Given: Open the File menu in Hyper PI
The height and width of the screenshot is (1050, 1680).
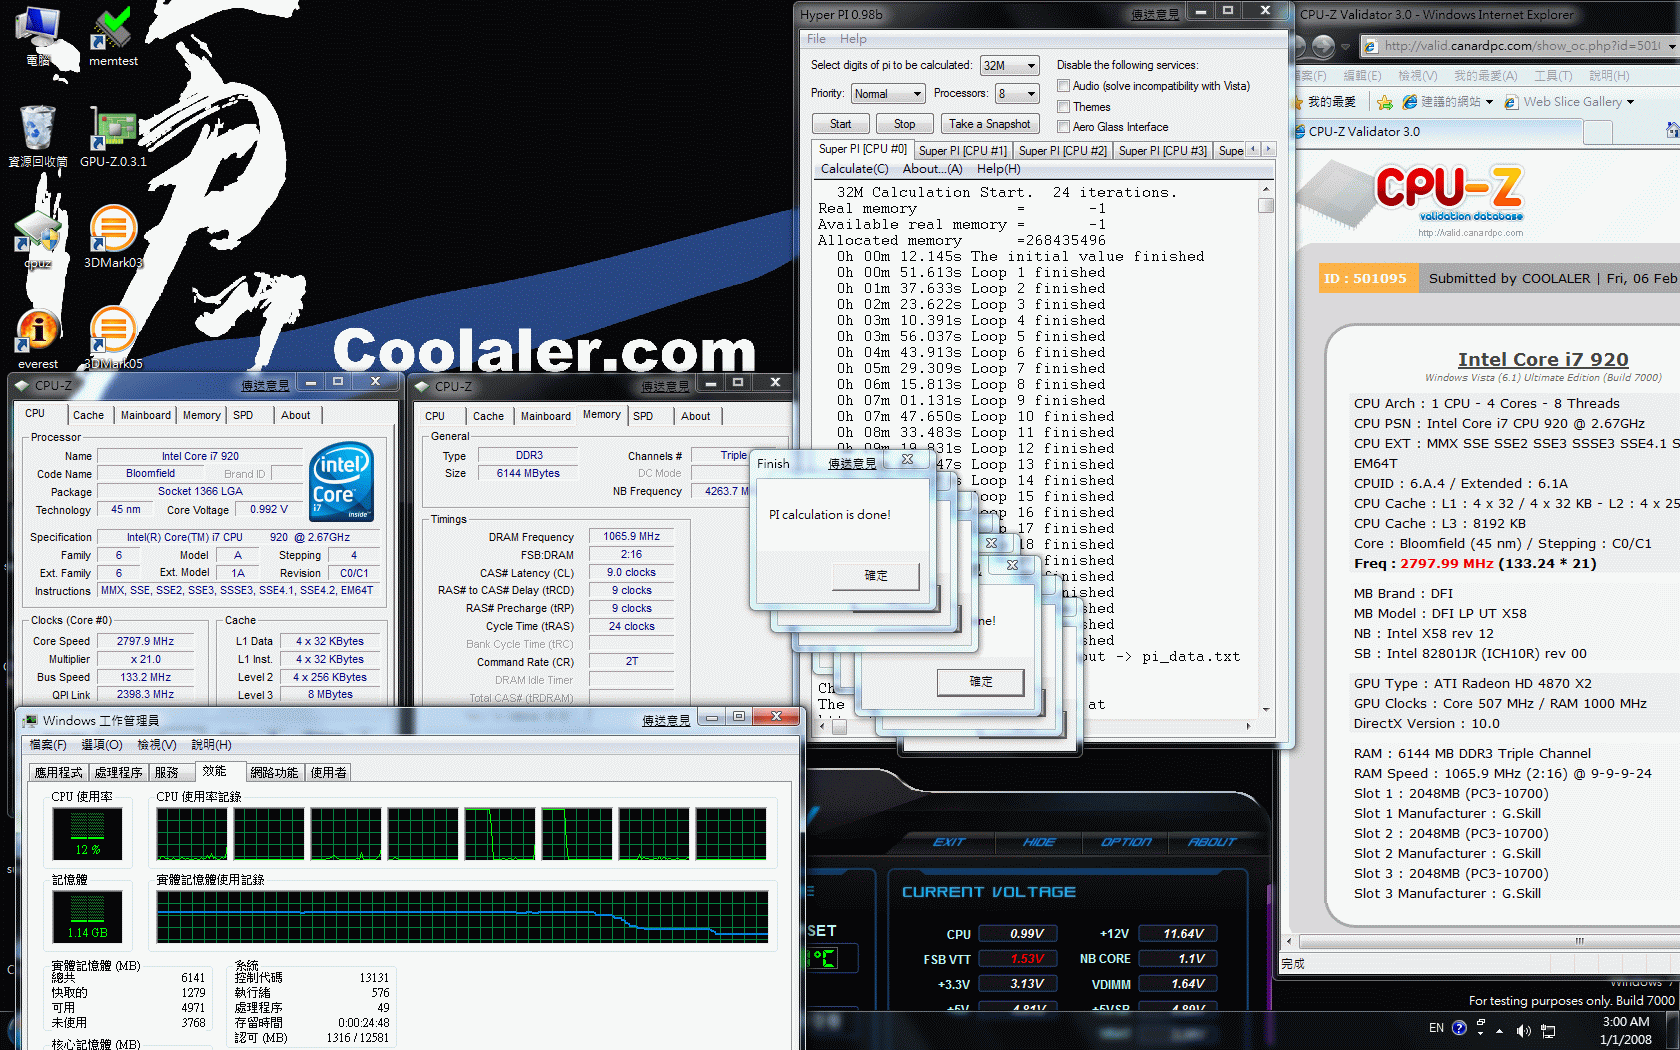Looking at the screenshot, I should [x=816, y=39].
